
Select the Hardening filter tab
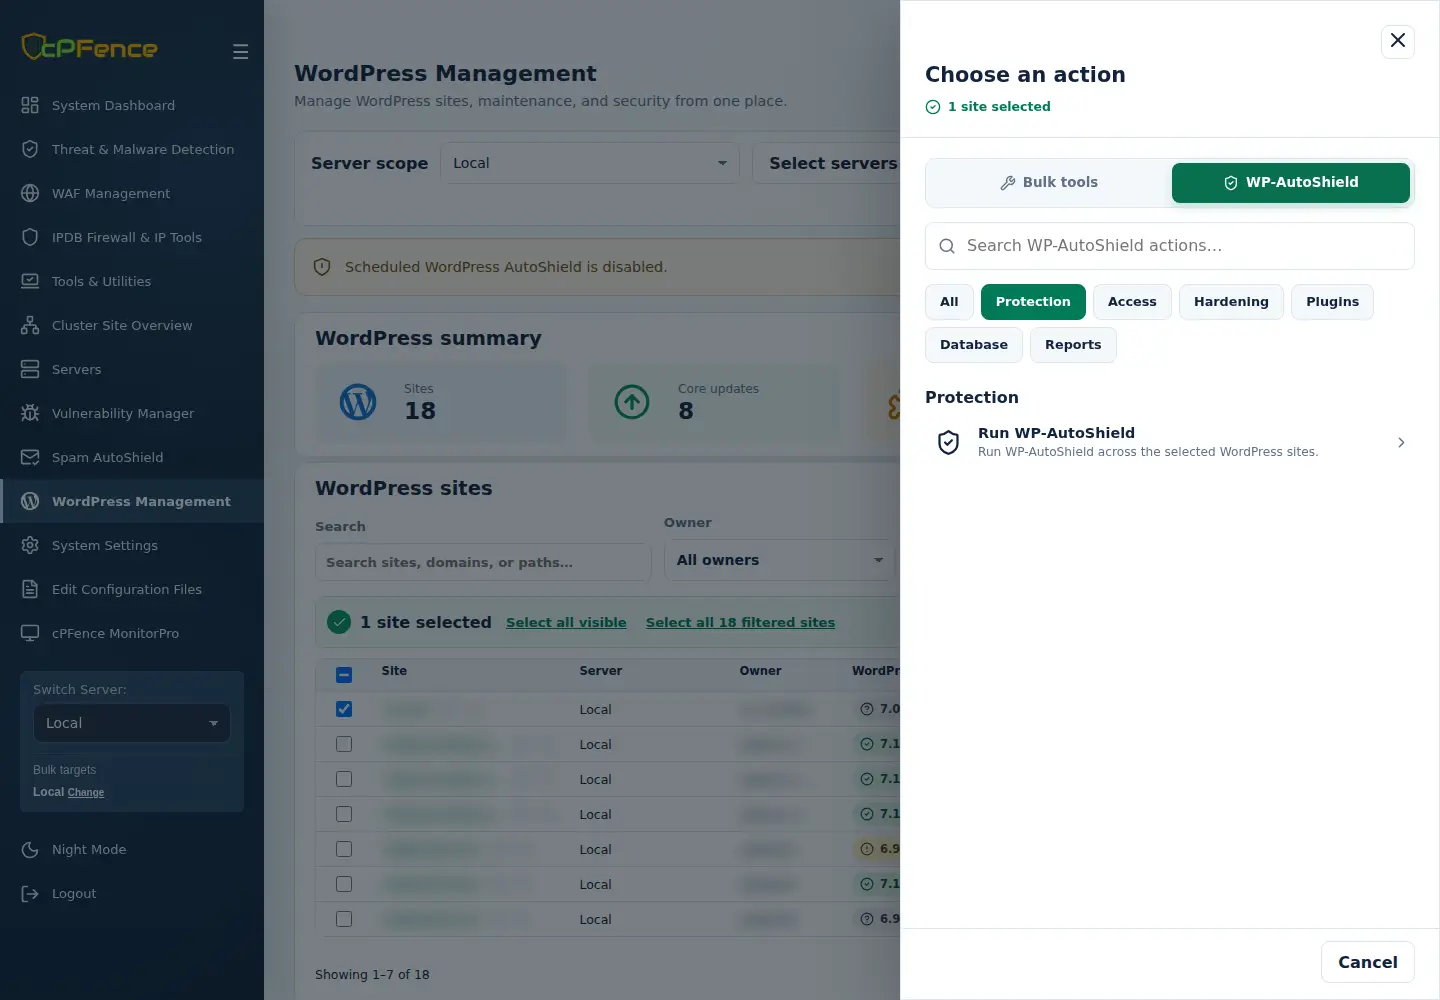[1231, 302]
